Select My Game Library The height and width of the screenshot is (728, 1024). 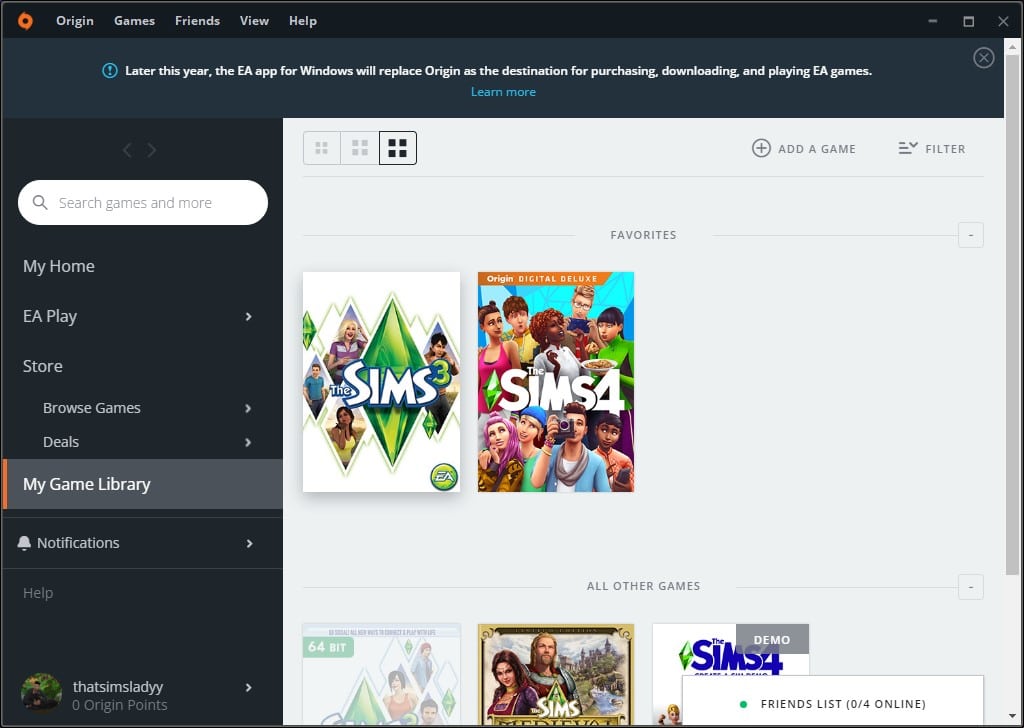tap(142, 484)
